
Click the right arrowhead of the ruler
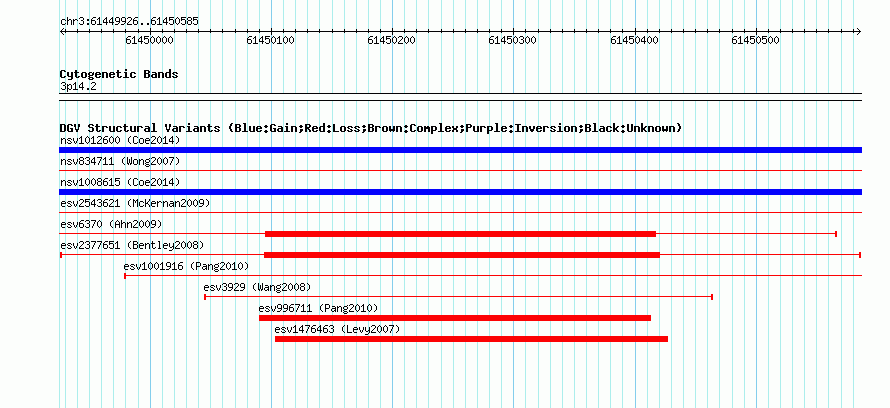pos(859,31)
